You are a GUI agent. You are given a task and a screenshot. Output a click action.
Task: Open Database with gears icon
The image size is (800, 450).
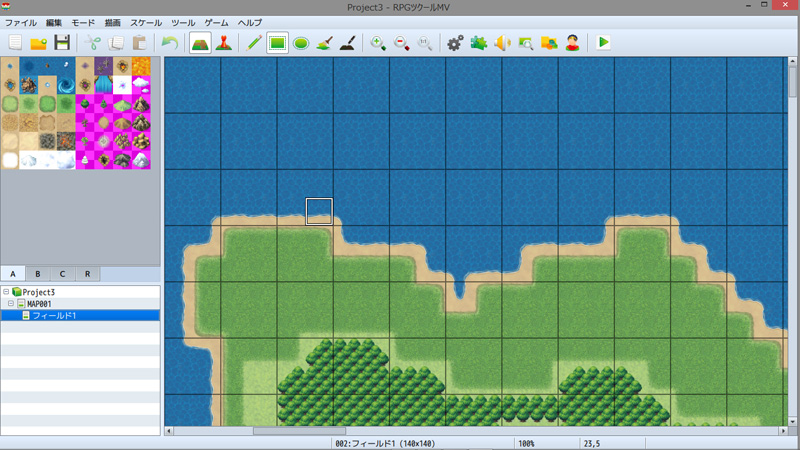point(455,43)
